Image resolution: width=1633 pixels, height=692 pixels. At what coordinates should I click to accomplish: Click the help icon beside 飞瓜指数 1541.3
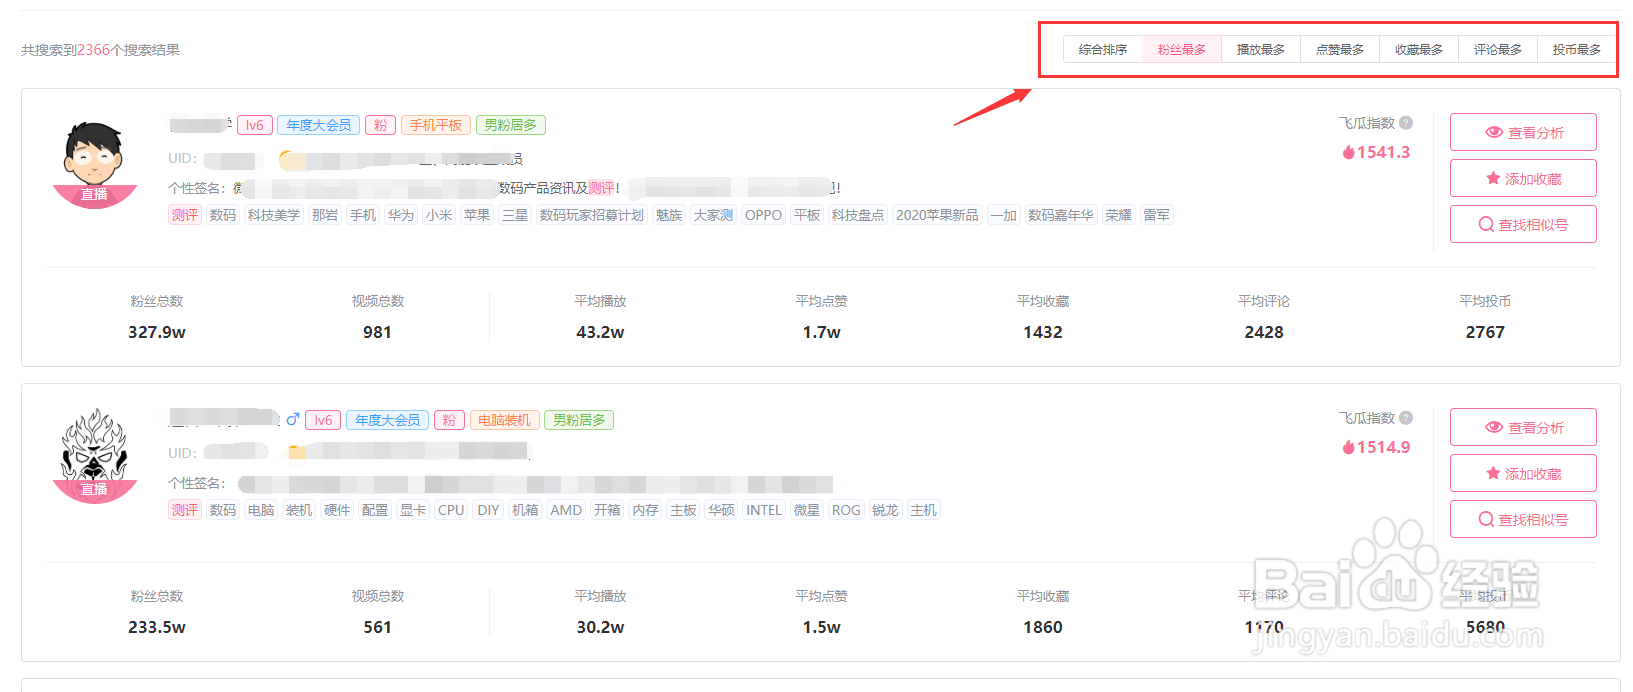1406,123
